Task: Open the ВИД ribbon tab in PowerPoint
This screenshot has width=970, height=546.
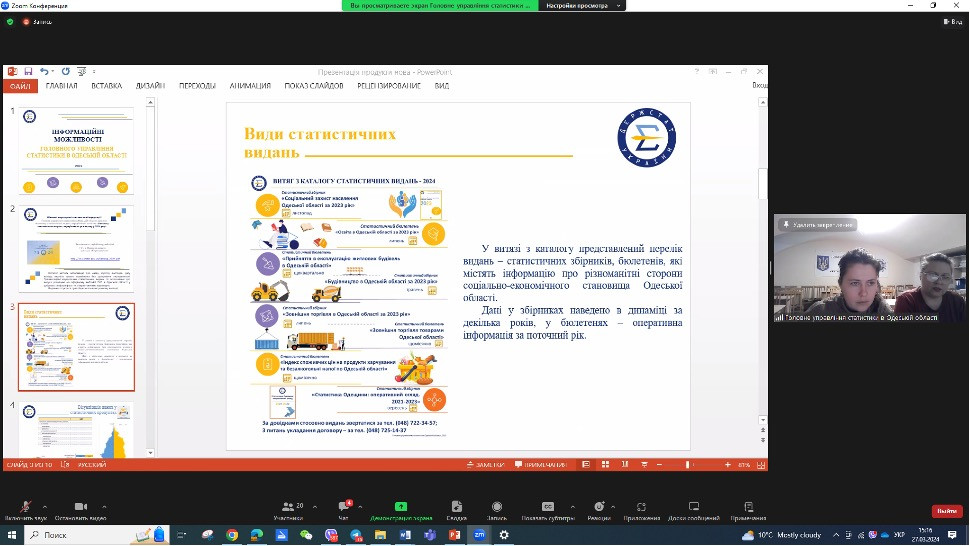Action: (442, 86)
